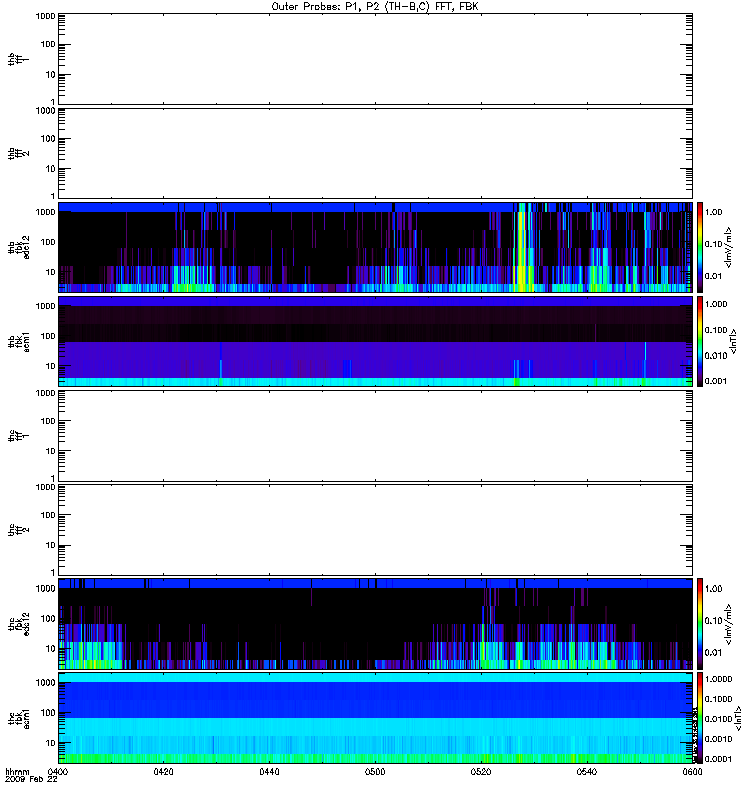
Task: Click the '1.00' value on thb edc12 color bar
Action: [713, 212]
